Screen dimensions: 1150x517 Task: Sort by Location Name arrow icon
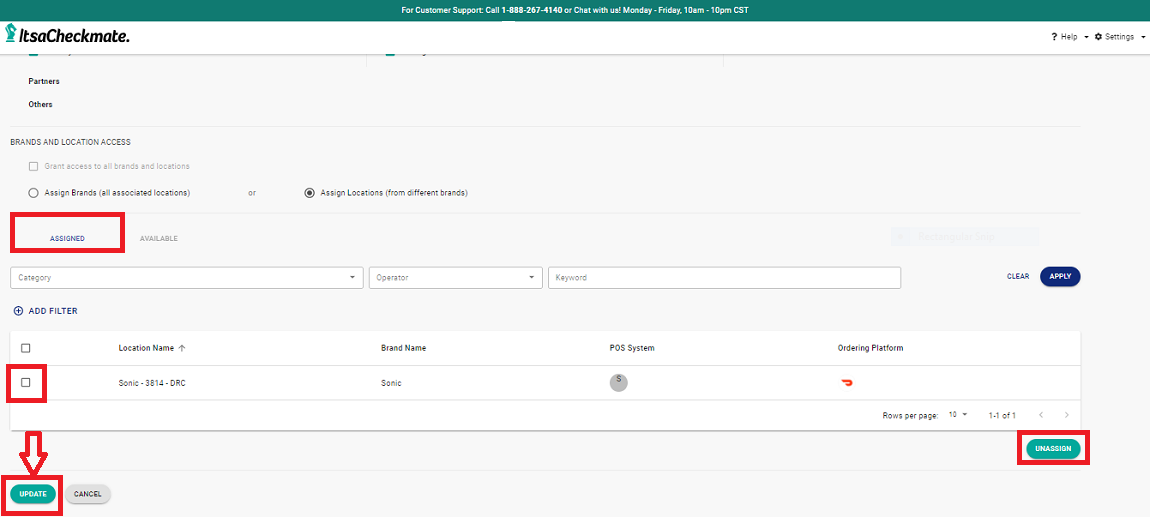(182, 348)
